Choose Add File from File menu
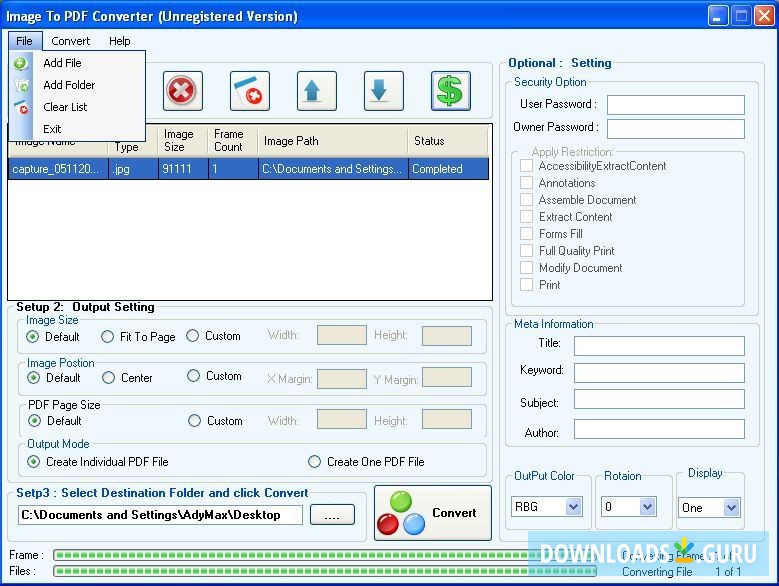Screen dimensions: 779x586 coord(62,63)
